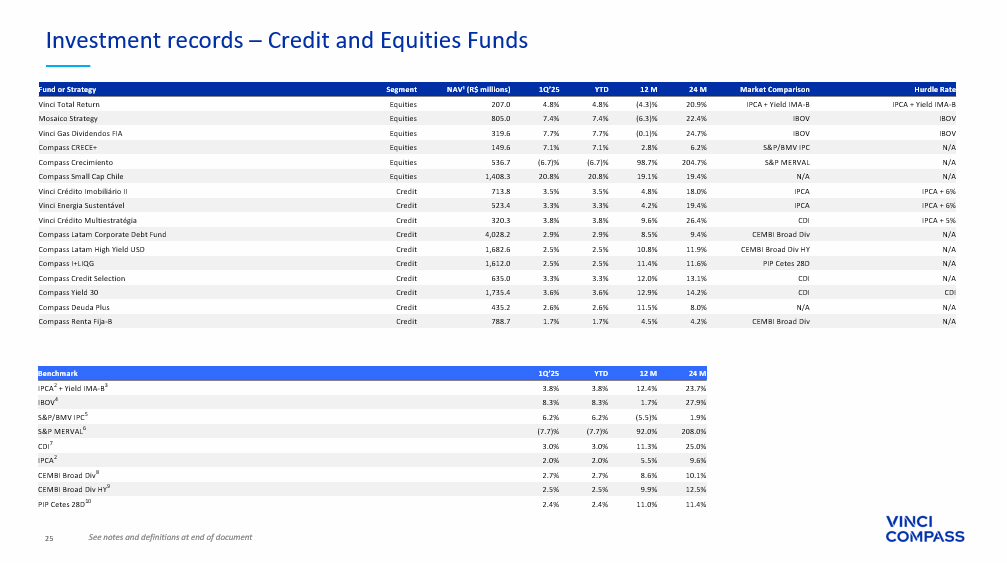Click NAV value 1,735.4 for Compass Yield 30
This screenshot has height=563, width=1007.
(x=498, y=292)
